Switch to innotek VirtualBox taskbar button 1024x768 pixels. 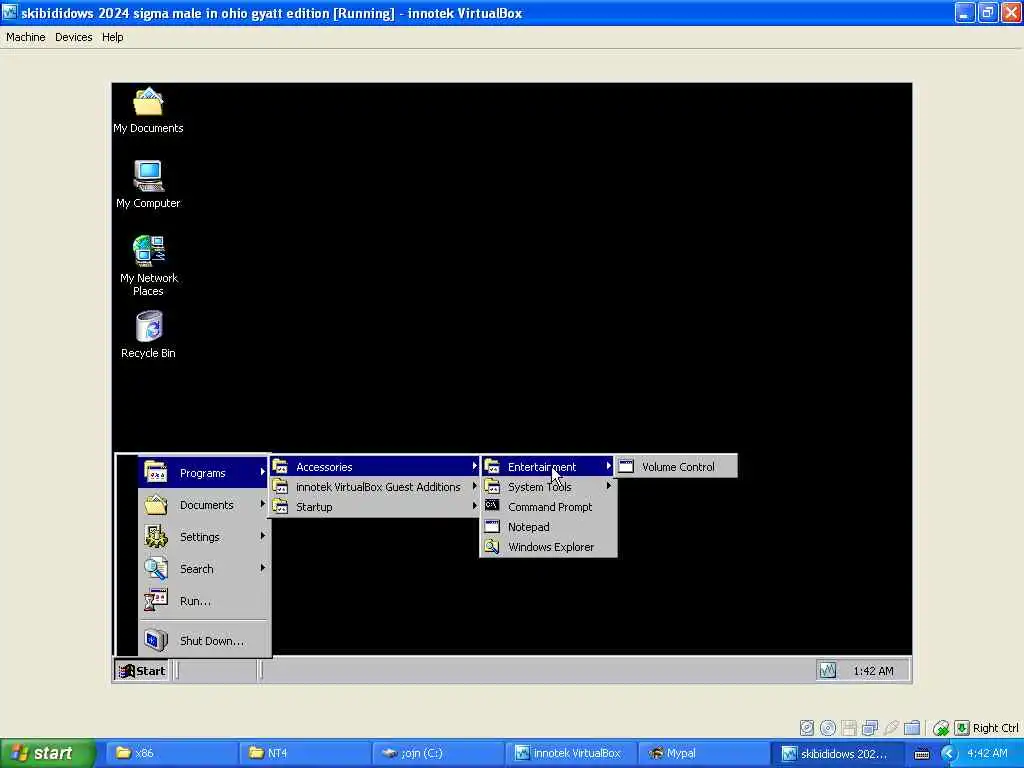(570, 753)
